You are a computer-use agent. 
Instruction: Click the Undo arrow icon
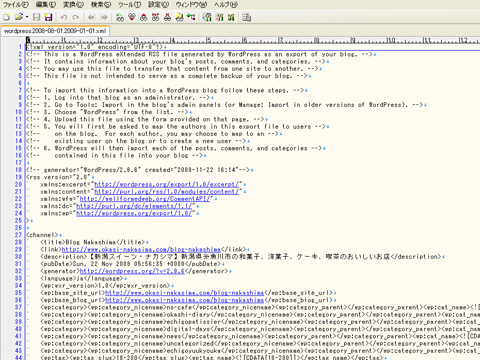pyautogui.click(x=64, y=17)
